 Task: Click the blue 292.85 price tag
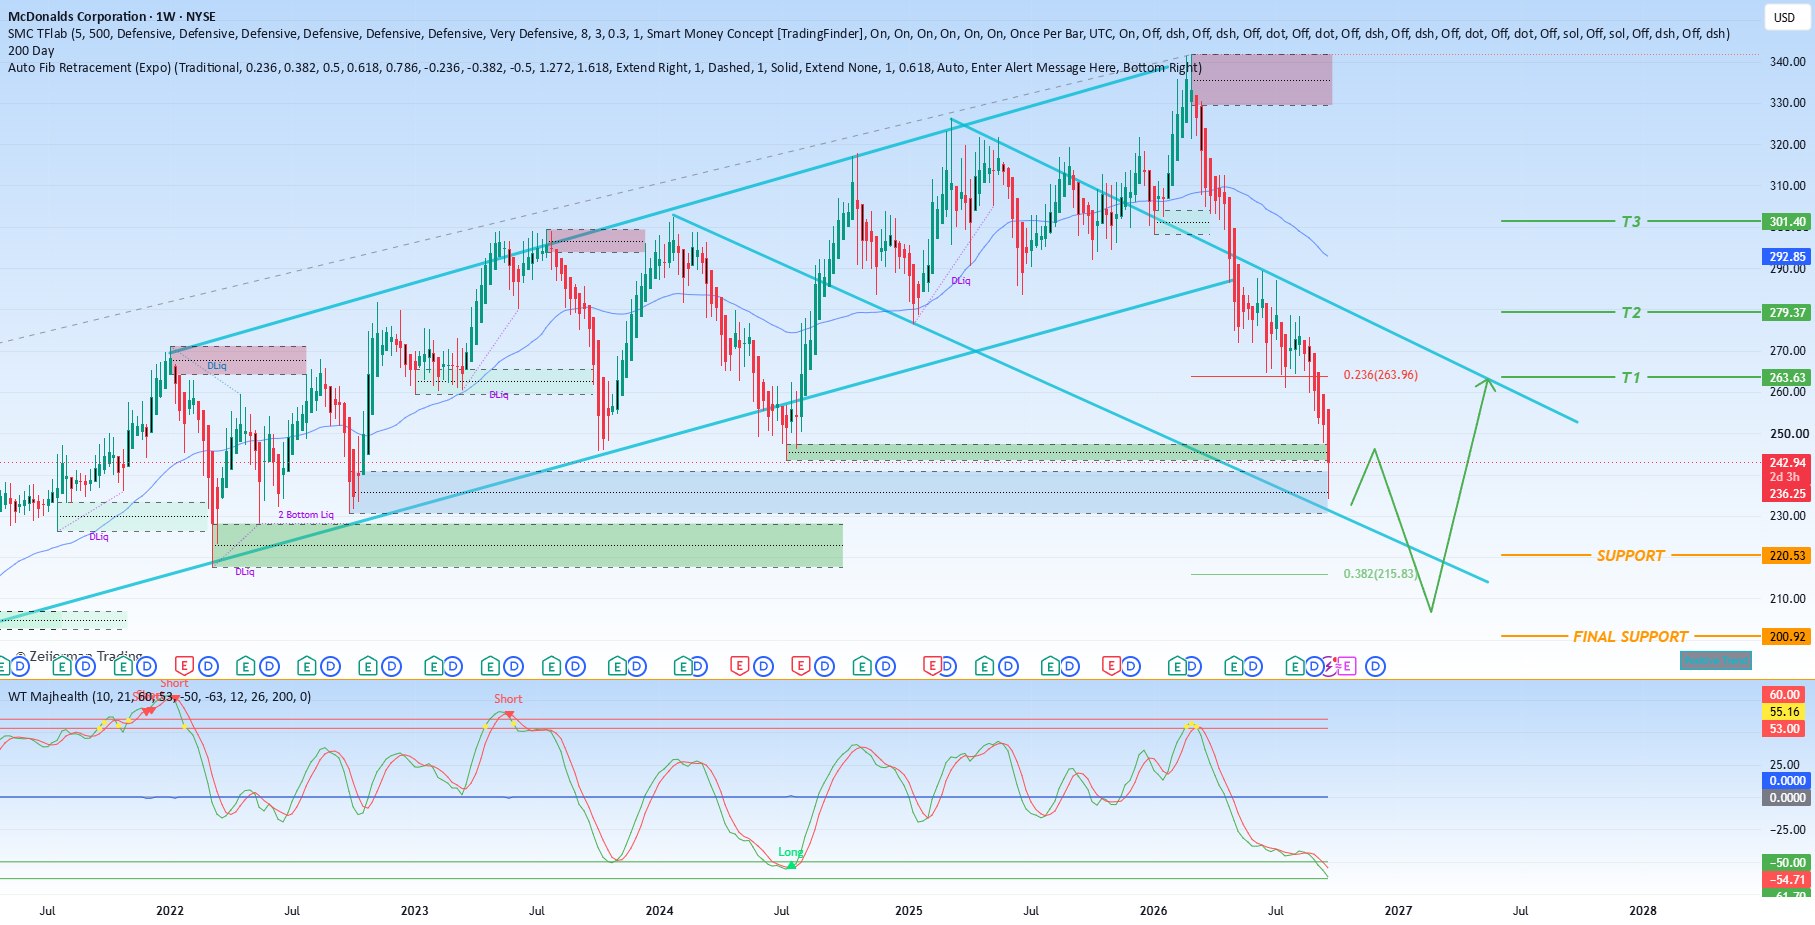[1787, 257]
